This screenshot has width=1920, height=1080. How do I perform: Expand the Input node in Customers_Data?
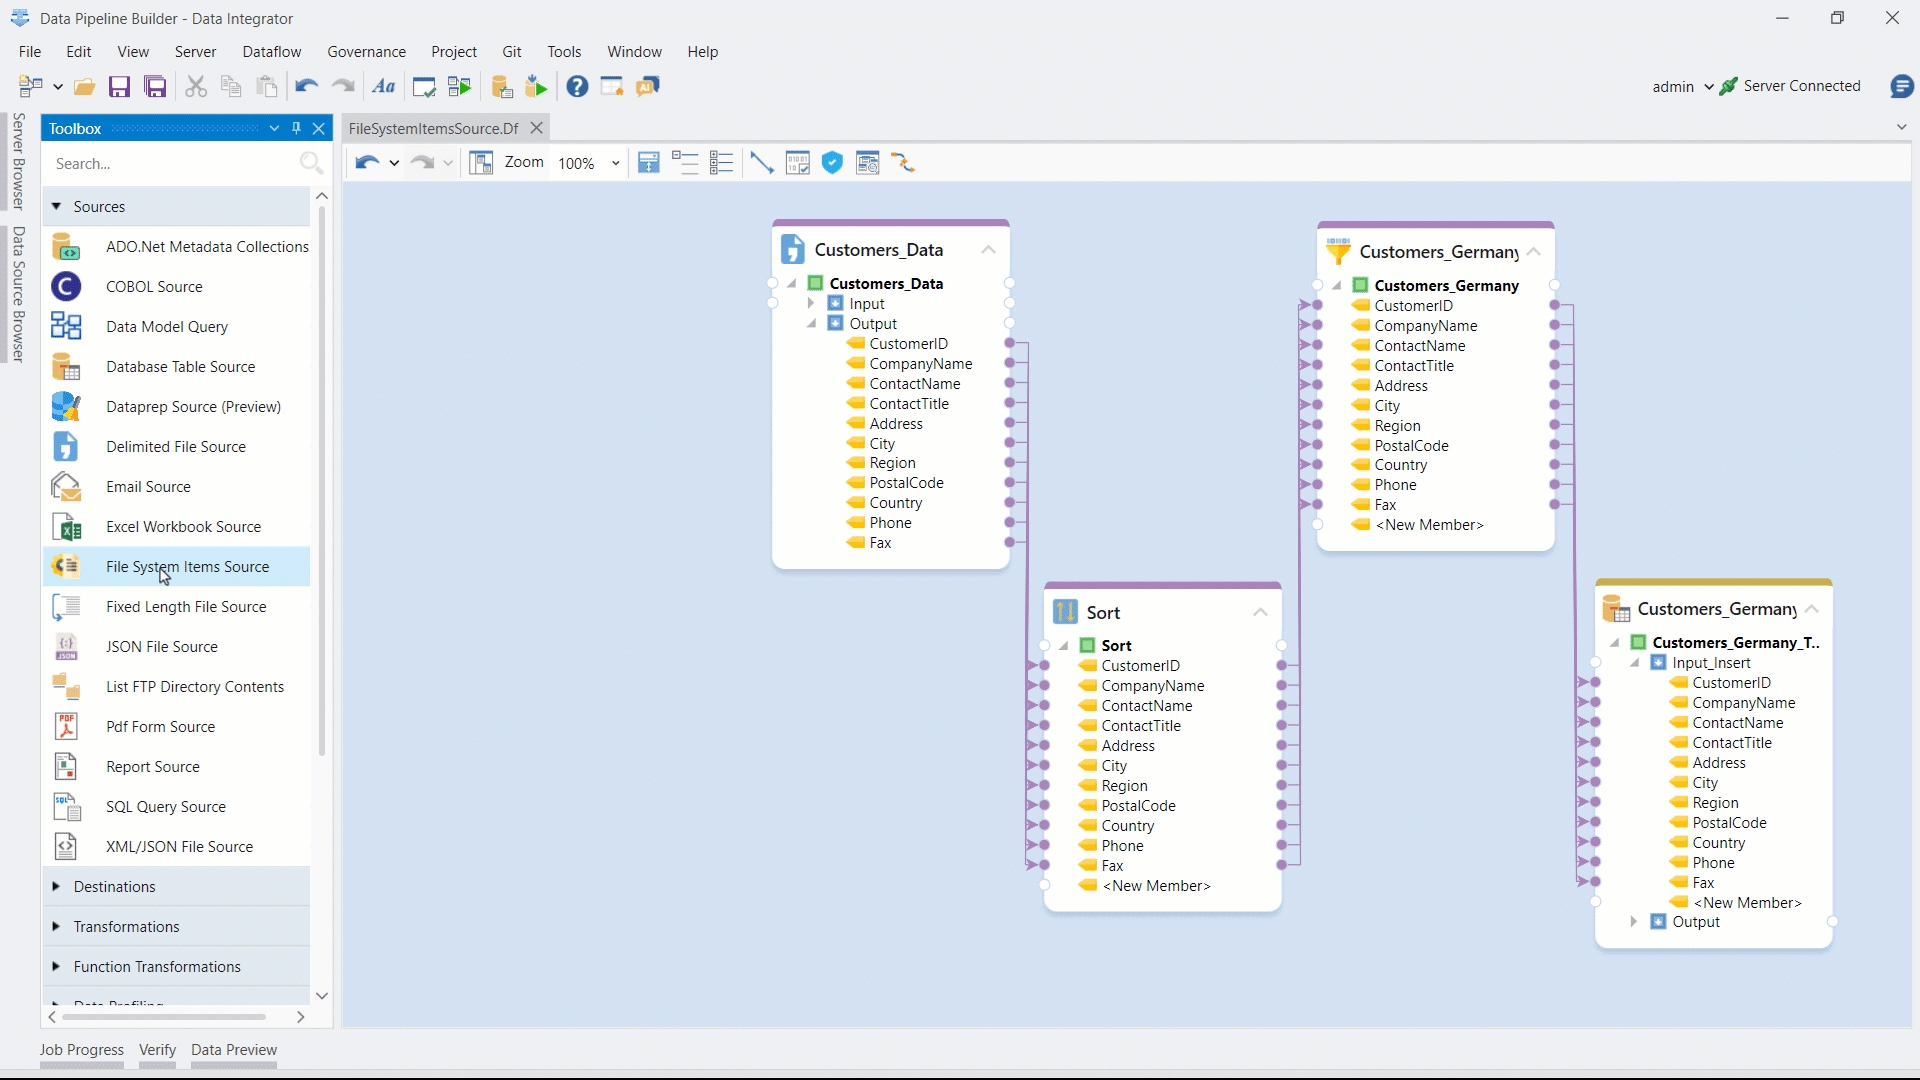[x=811, y=304]
